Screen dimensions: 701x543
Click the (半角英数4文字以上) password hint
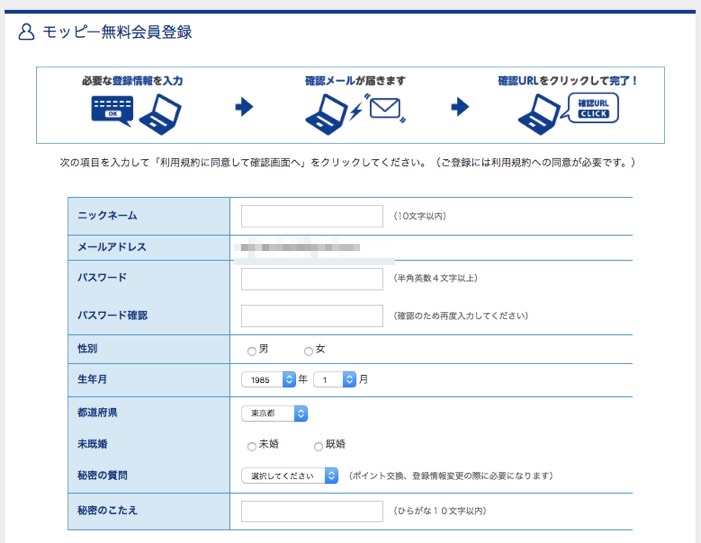point(435,278)
